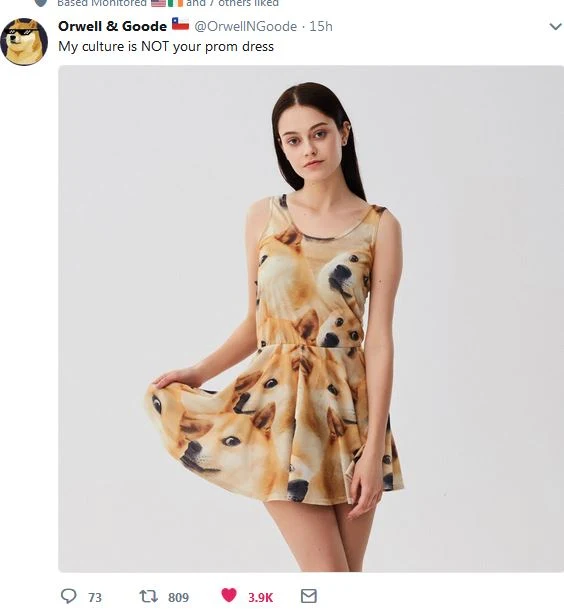The width and height of the screenshot is (564, 609).
Task: Open the @OrwellNGoode handle link
Action: 245,26
